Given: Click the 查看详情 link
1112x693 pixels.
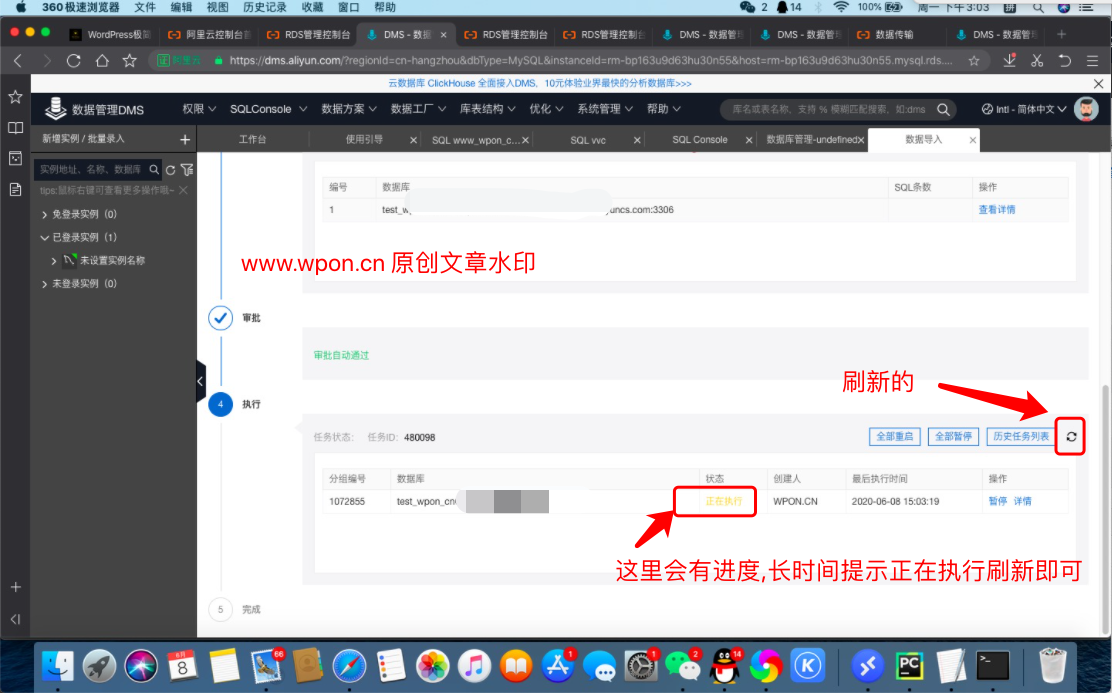Looking at the screenshot, I should pyautogui.click(x=996, y=210).
